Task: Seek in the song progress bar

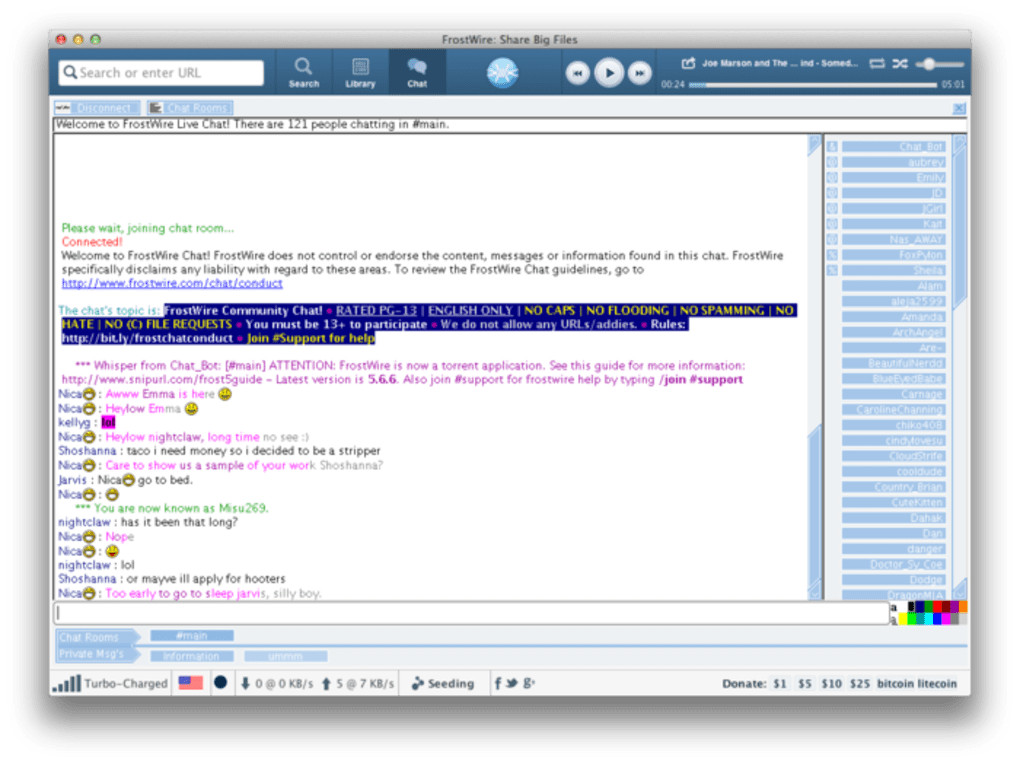Action: (812, 85)
